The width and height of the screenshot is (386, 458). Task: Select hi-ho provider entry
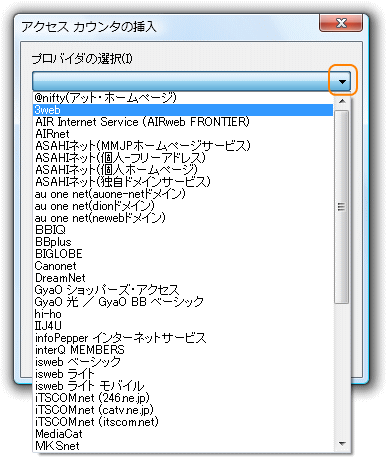[x=183, y=314]
